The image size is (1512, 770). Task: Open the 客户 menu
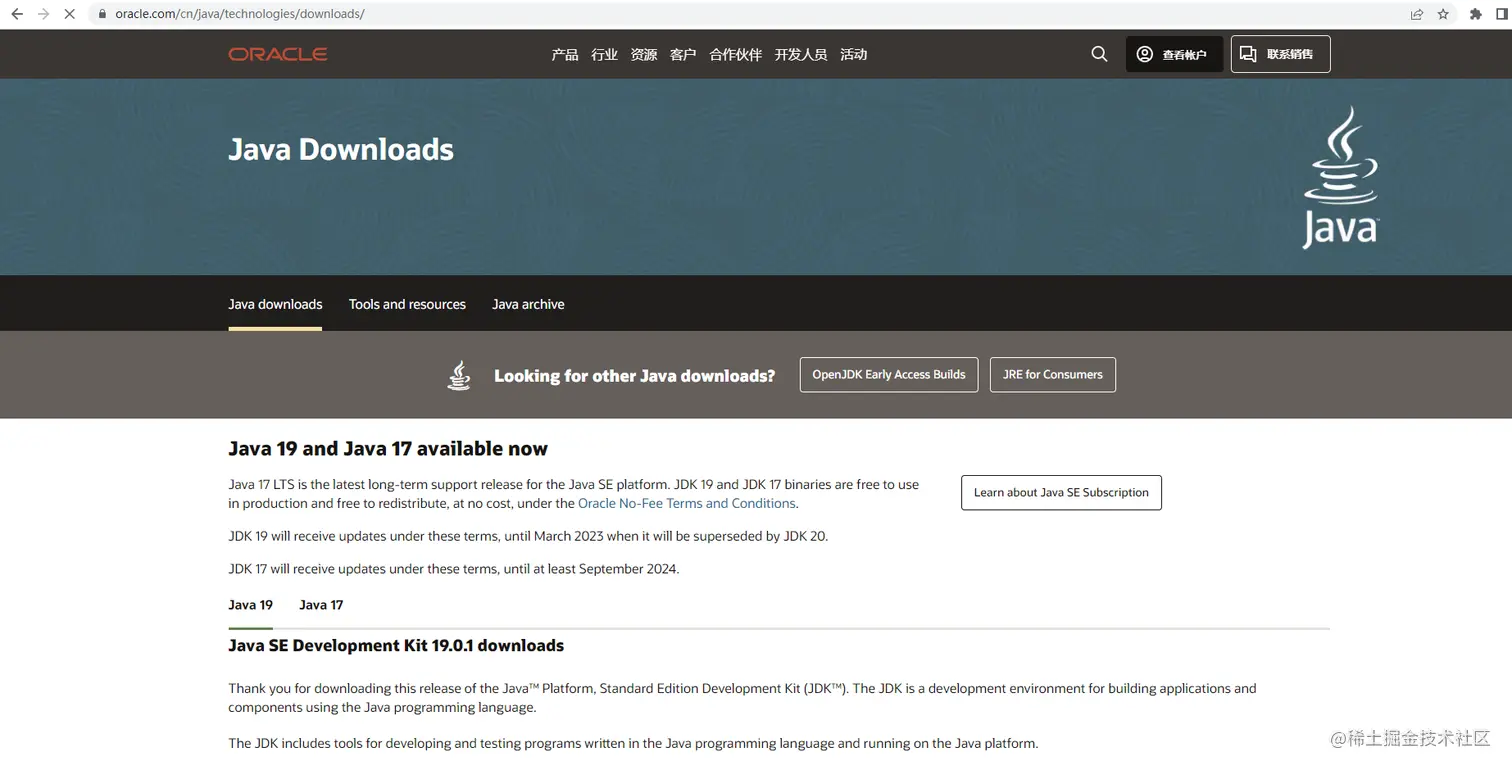pyautogui.click(x=683, y=54)
